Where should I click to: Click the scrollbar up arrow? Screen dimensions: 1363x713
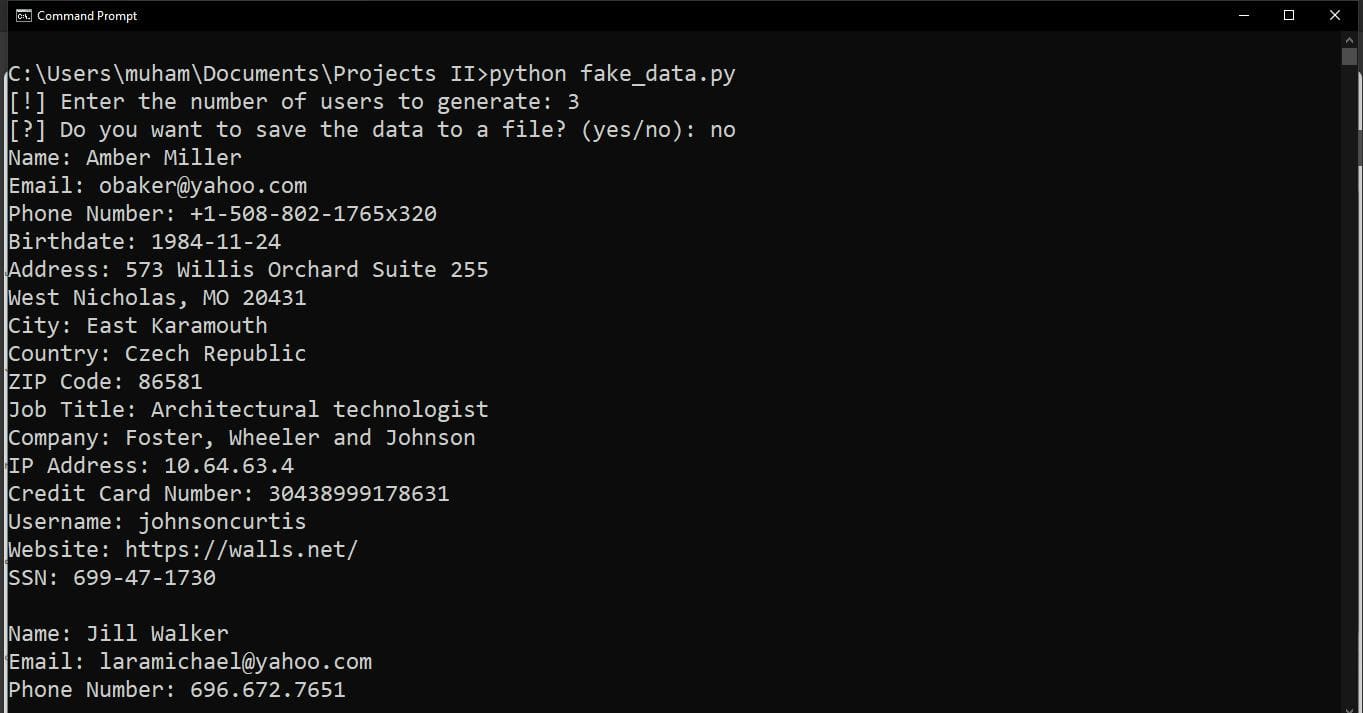(x=1350, y=39)
